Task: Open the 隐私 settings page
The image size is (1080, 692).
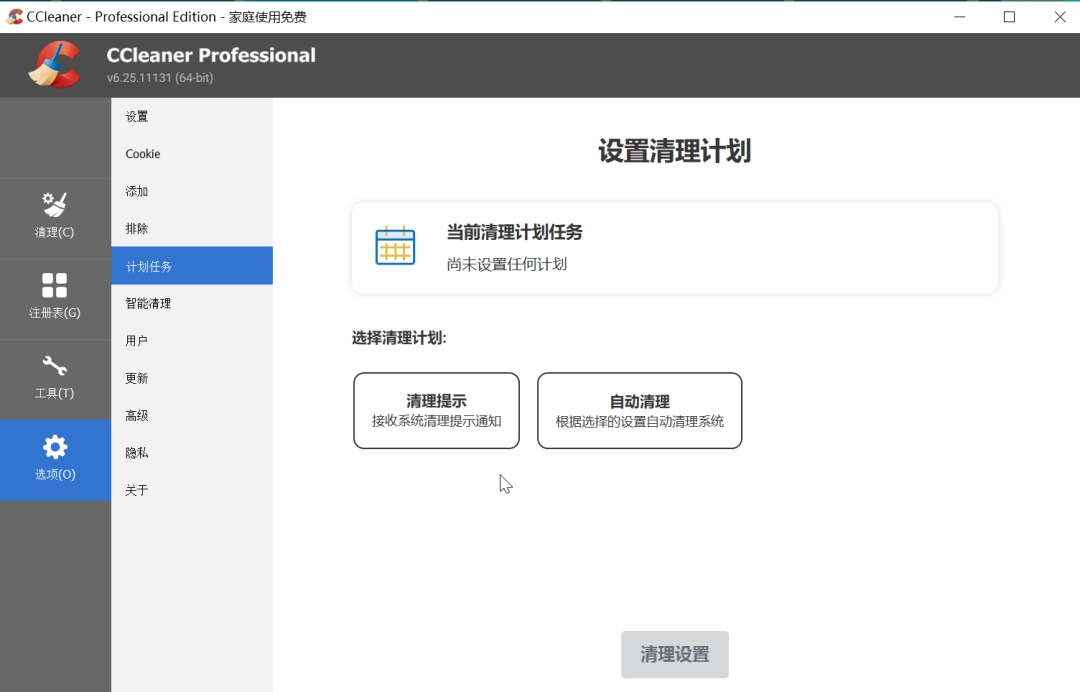Action: click(136, 452)
